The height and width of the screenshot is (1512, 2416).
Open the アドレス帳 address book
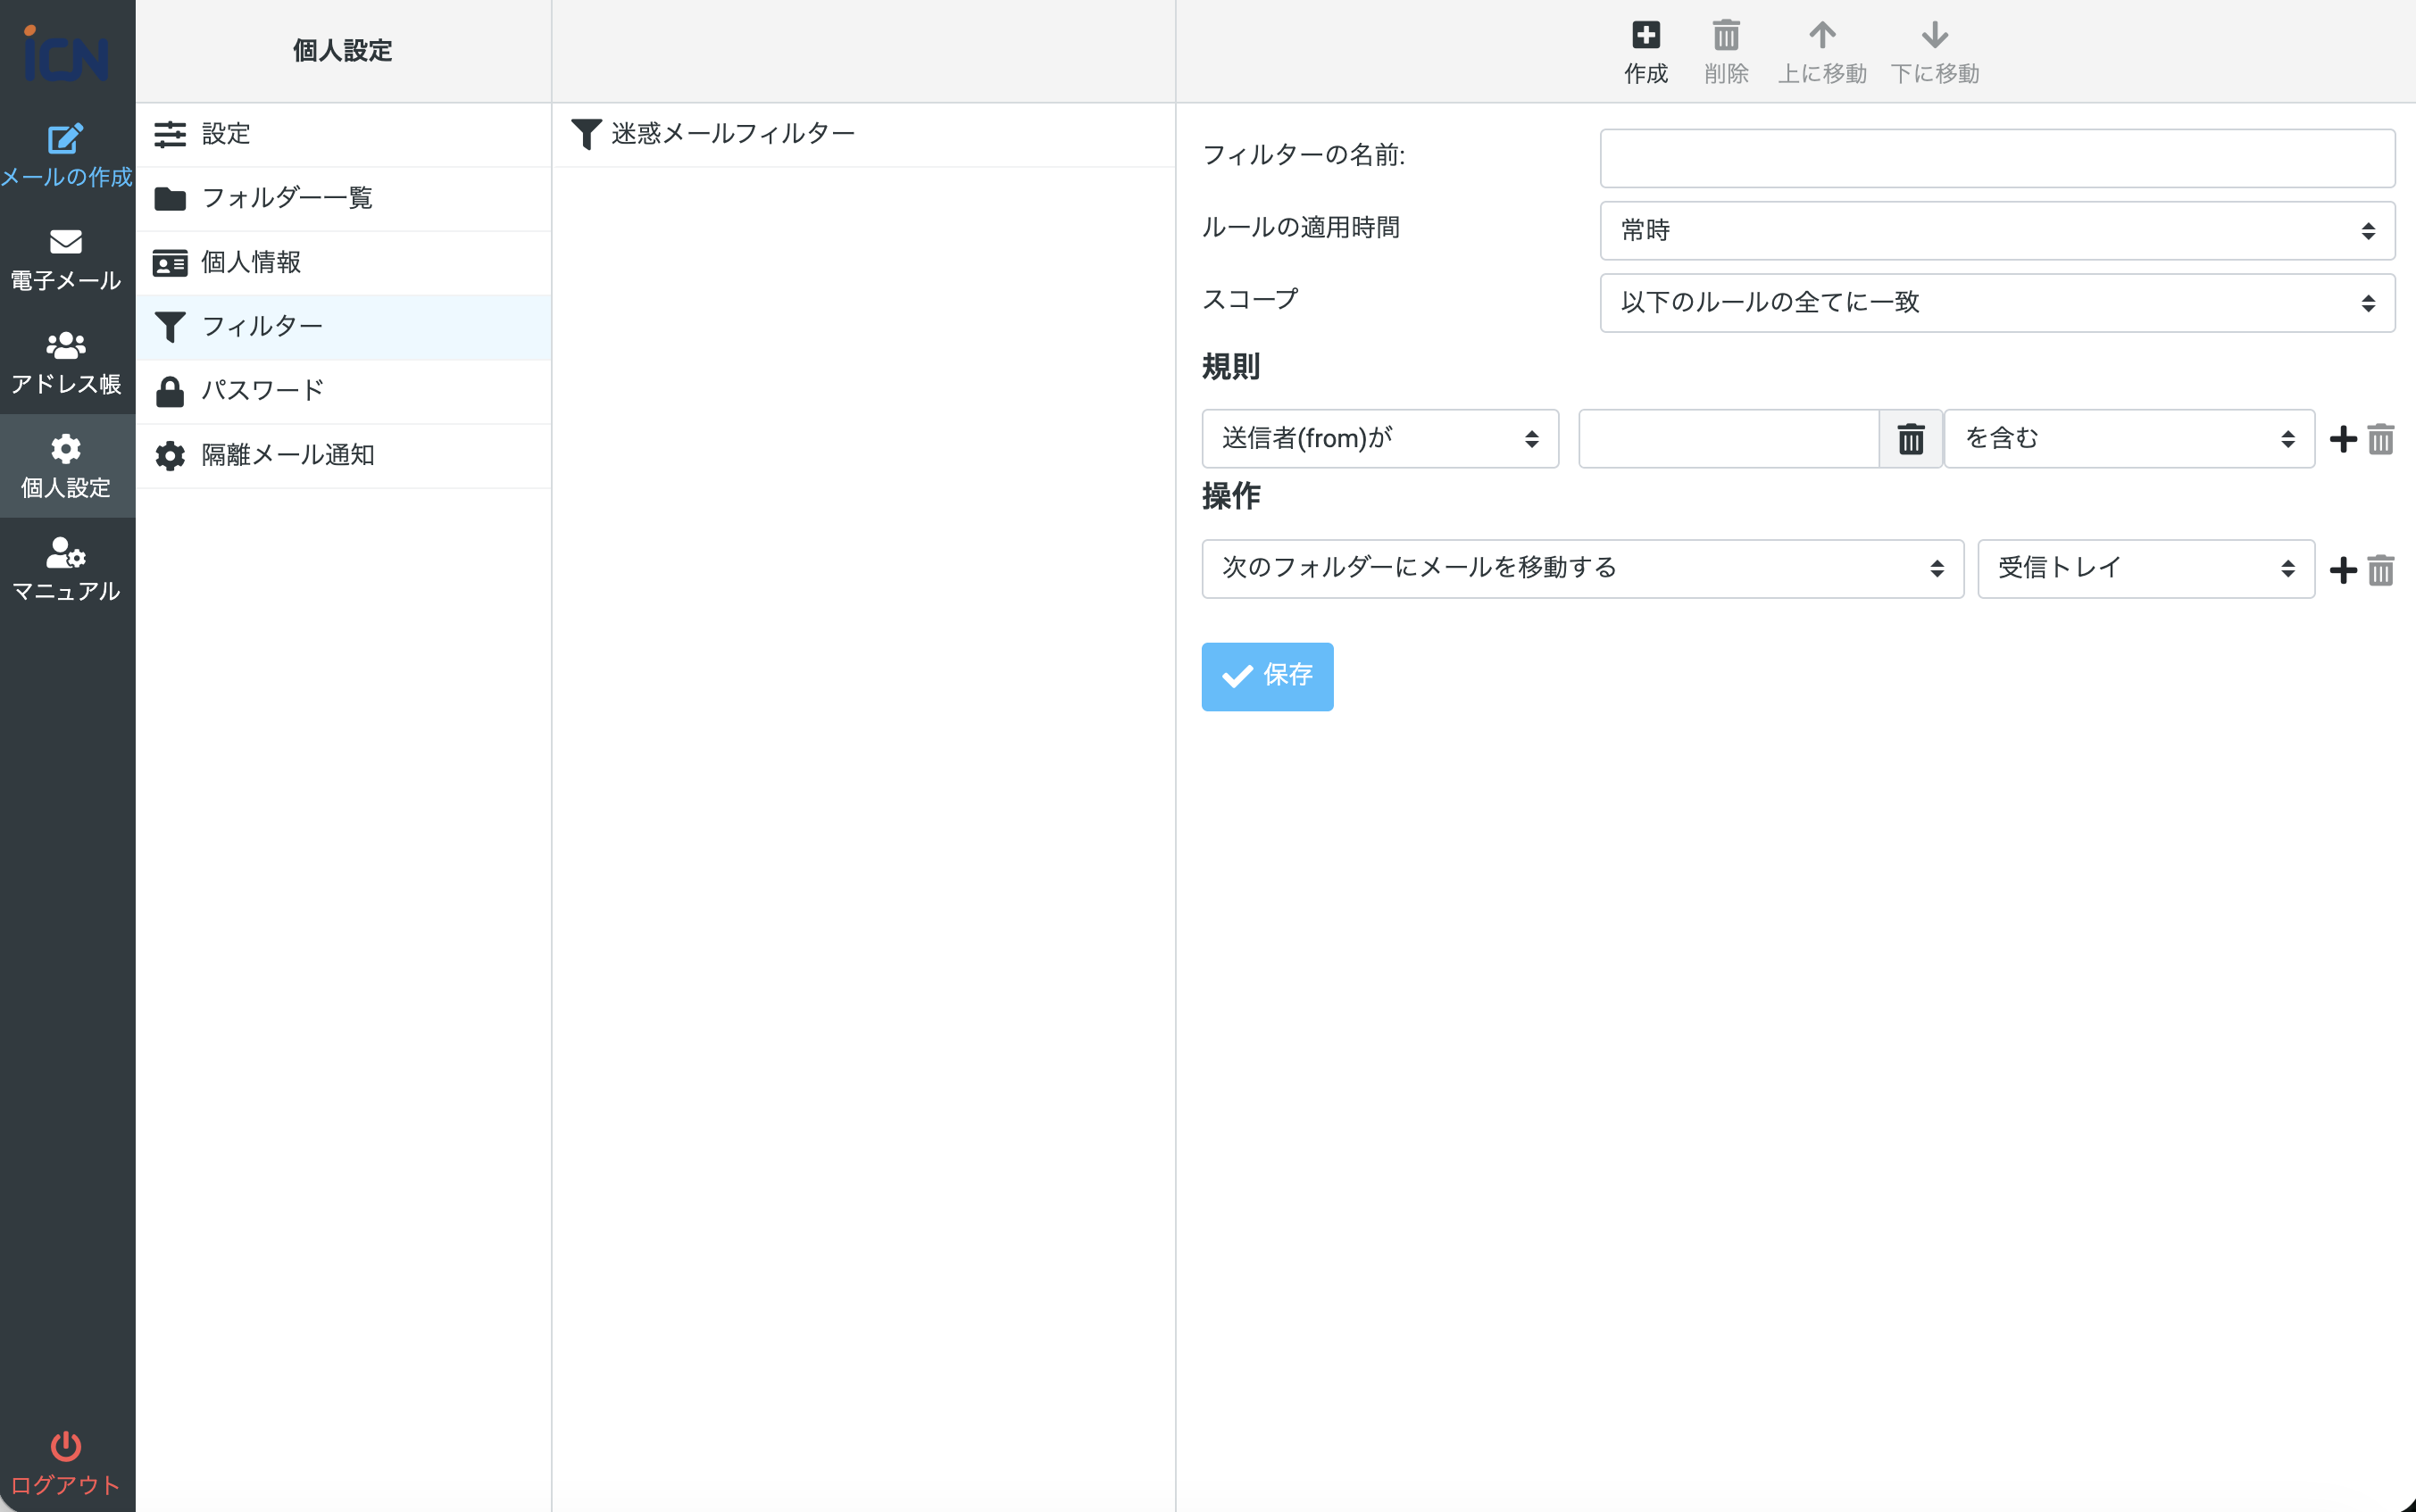point(66,362)
